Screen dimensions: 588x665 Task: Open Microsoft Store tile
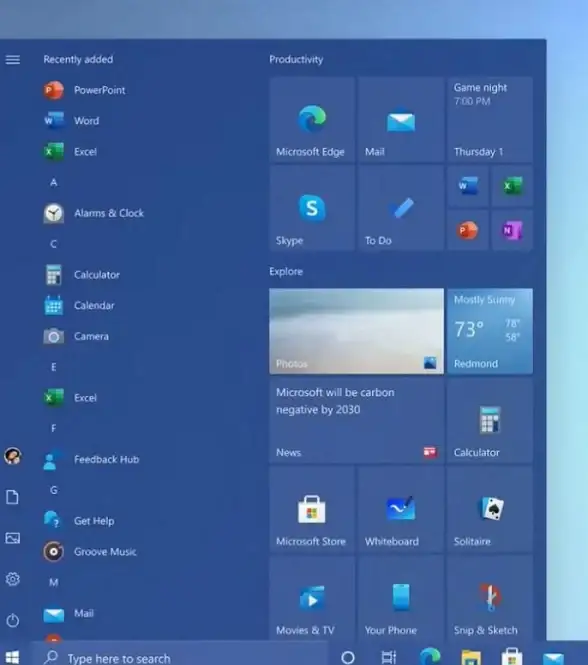pos(312,509)
